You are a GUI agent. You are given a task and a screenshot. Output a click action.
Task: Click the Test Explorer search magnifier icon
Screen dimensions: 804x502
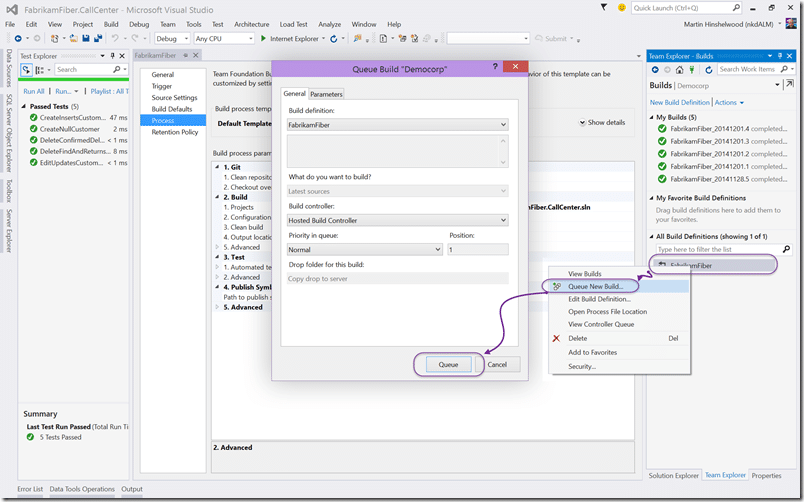point(116,69)
